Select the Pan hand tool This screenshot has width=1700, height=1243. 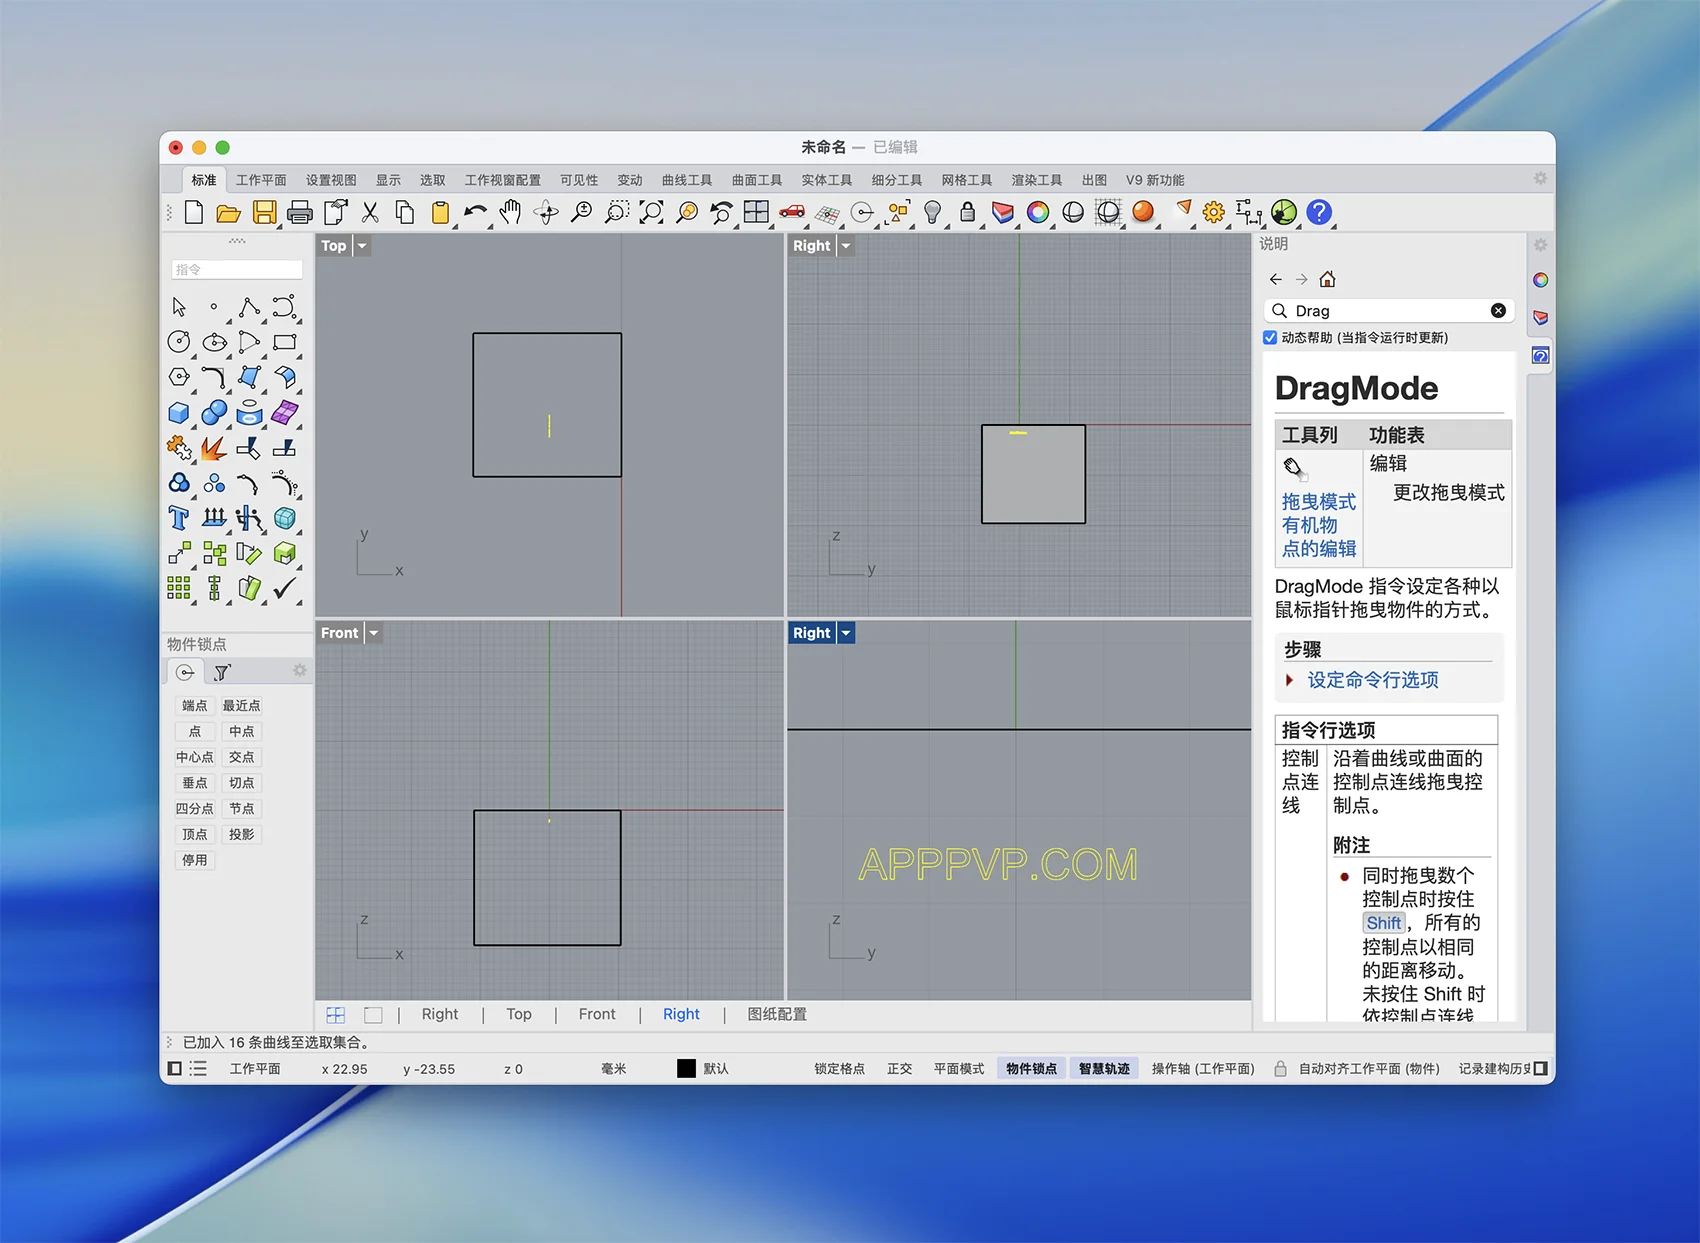point(511,212)
